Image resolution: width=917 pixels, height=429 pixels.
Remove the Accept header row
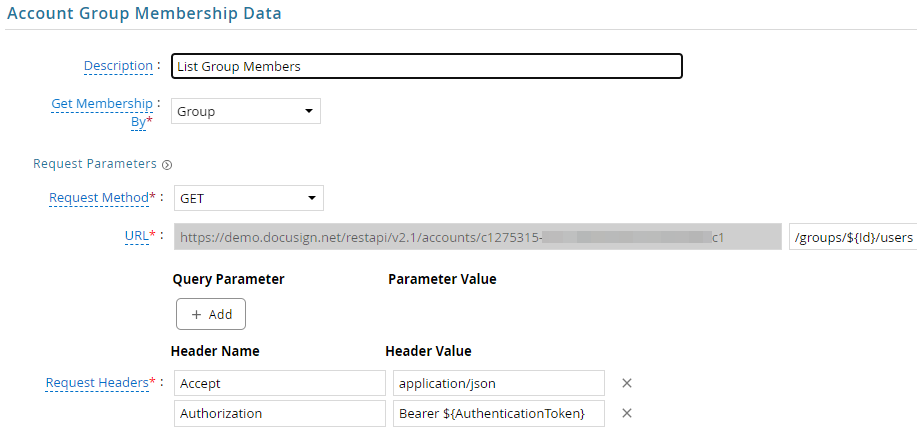coord(627,383)
